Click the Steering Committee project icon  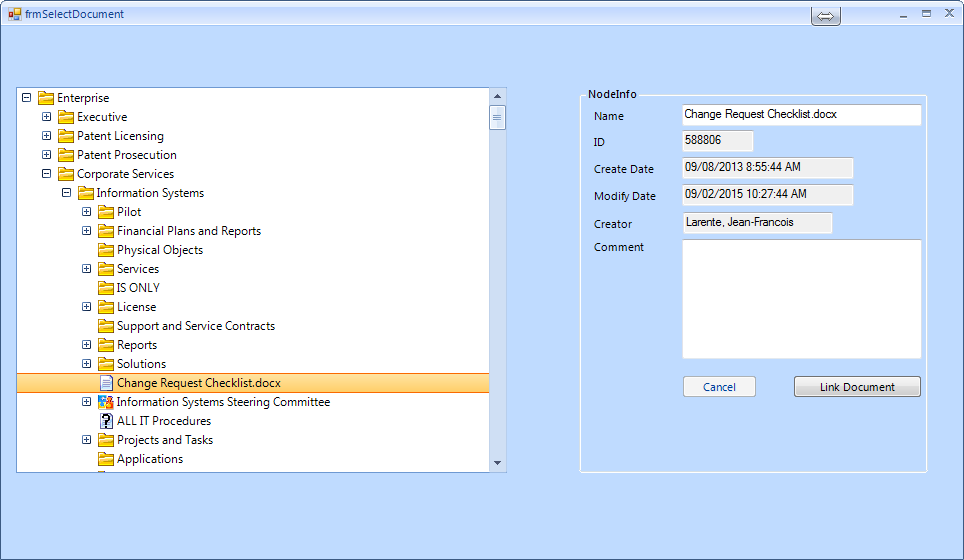(106, 402)
